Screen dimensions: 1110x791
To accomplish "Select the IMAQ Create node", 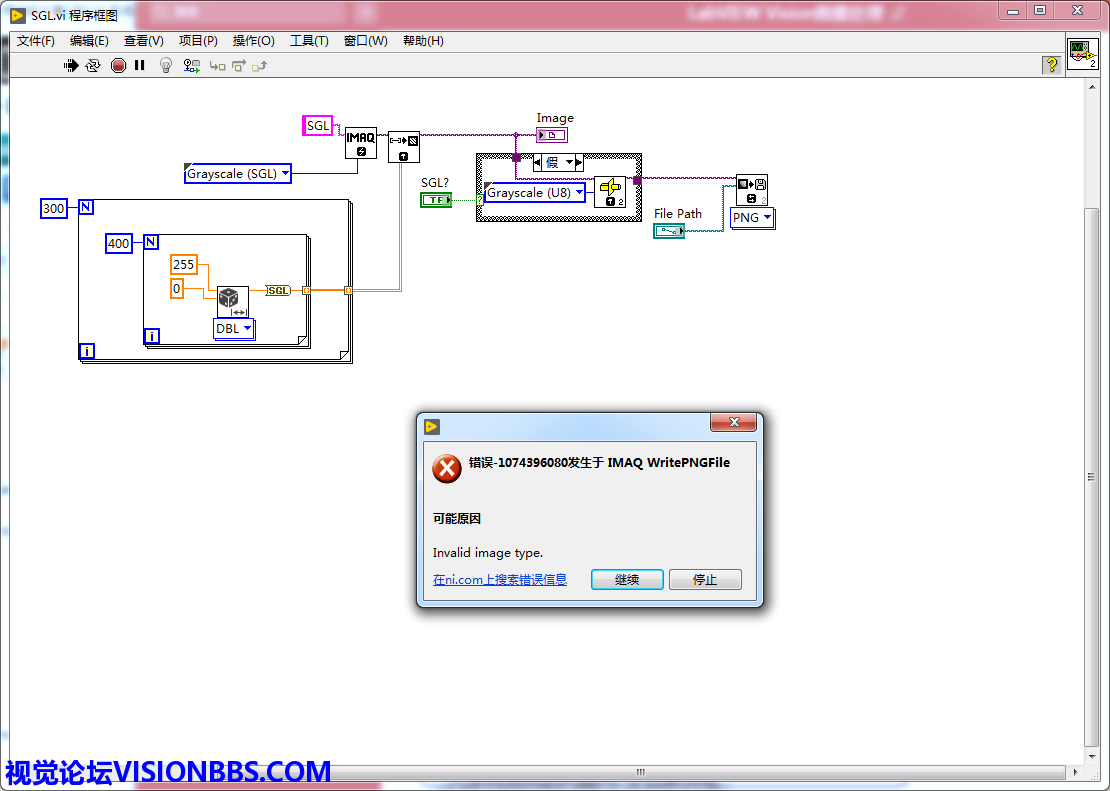I will [361, 143].
